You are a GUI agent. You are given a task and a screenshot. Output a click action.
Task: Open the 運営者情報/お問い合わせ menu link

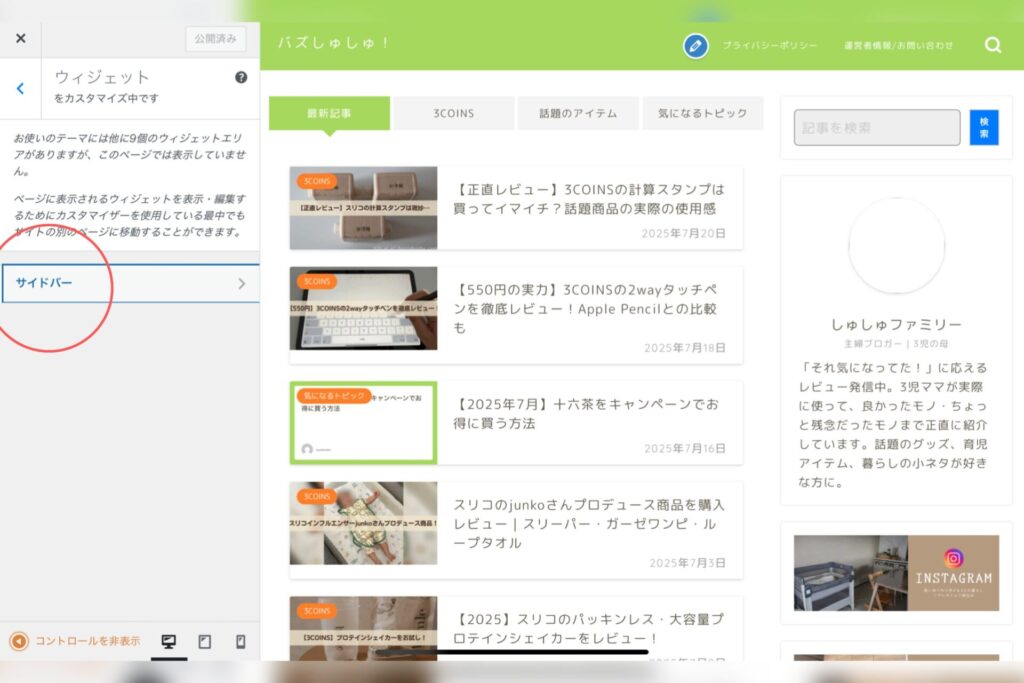pos(898,46)
